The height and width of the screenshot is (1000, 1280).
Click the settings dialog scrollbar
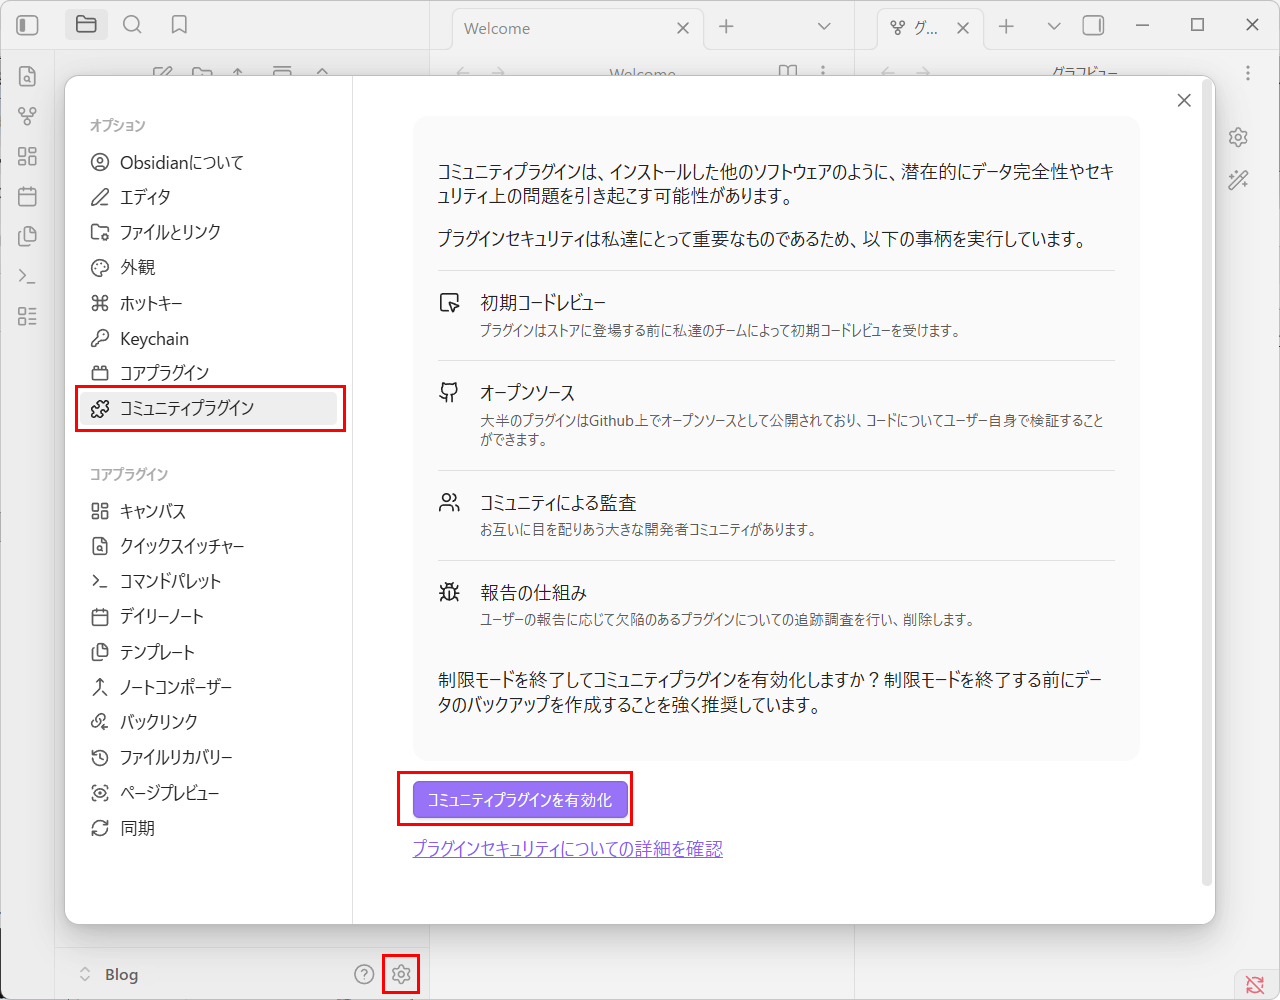[1206, 480]
